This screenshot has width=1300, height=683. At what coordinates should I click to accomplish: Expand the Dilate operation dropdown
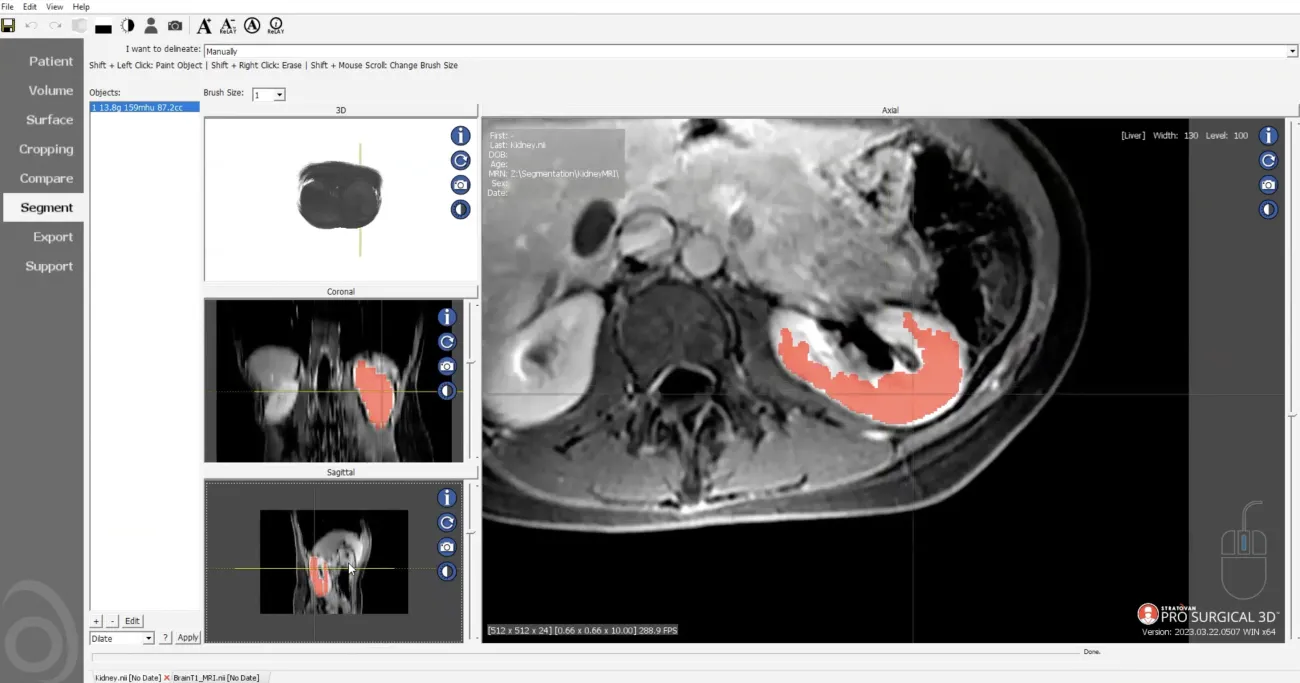click(148, 638)
